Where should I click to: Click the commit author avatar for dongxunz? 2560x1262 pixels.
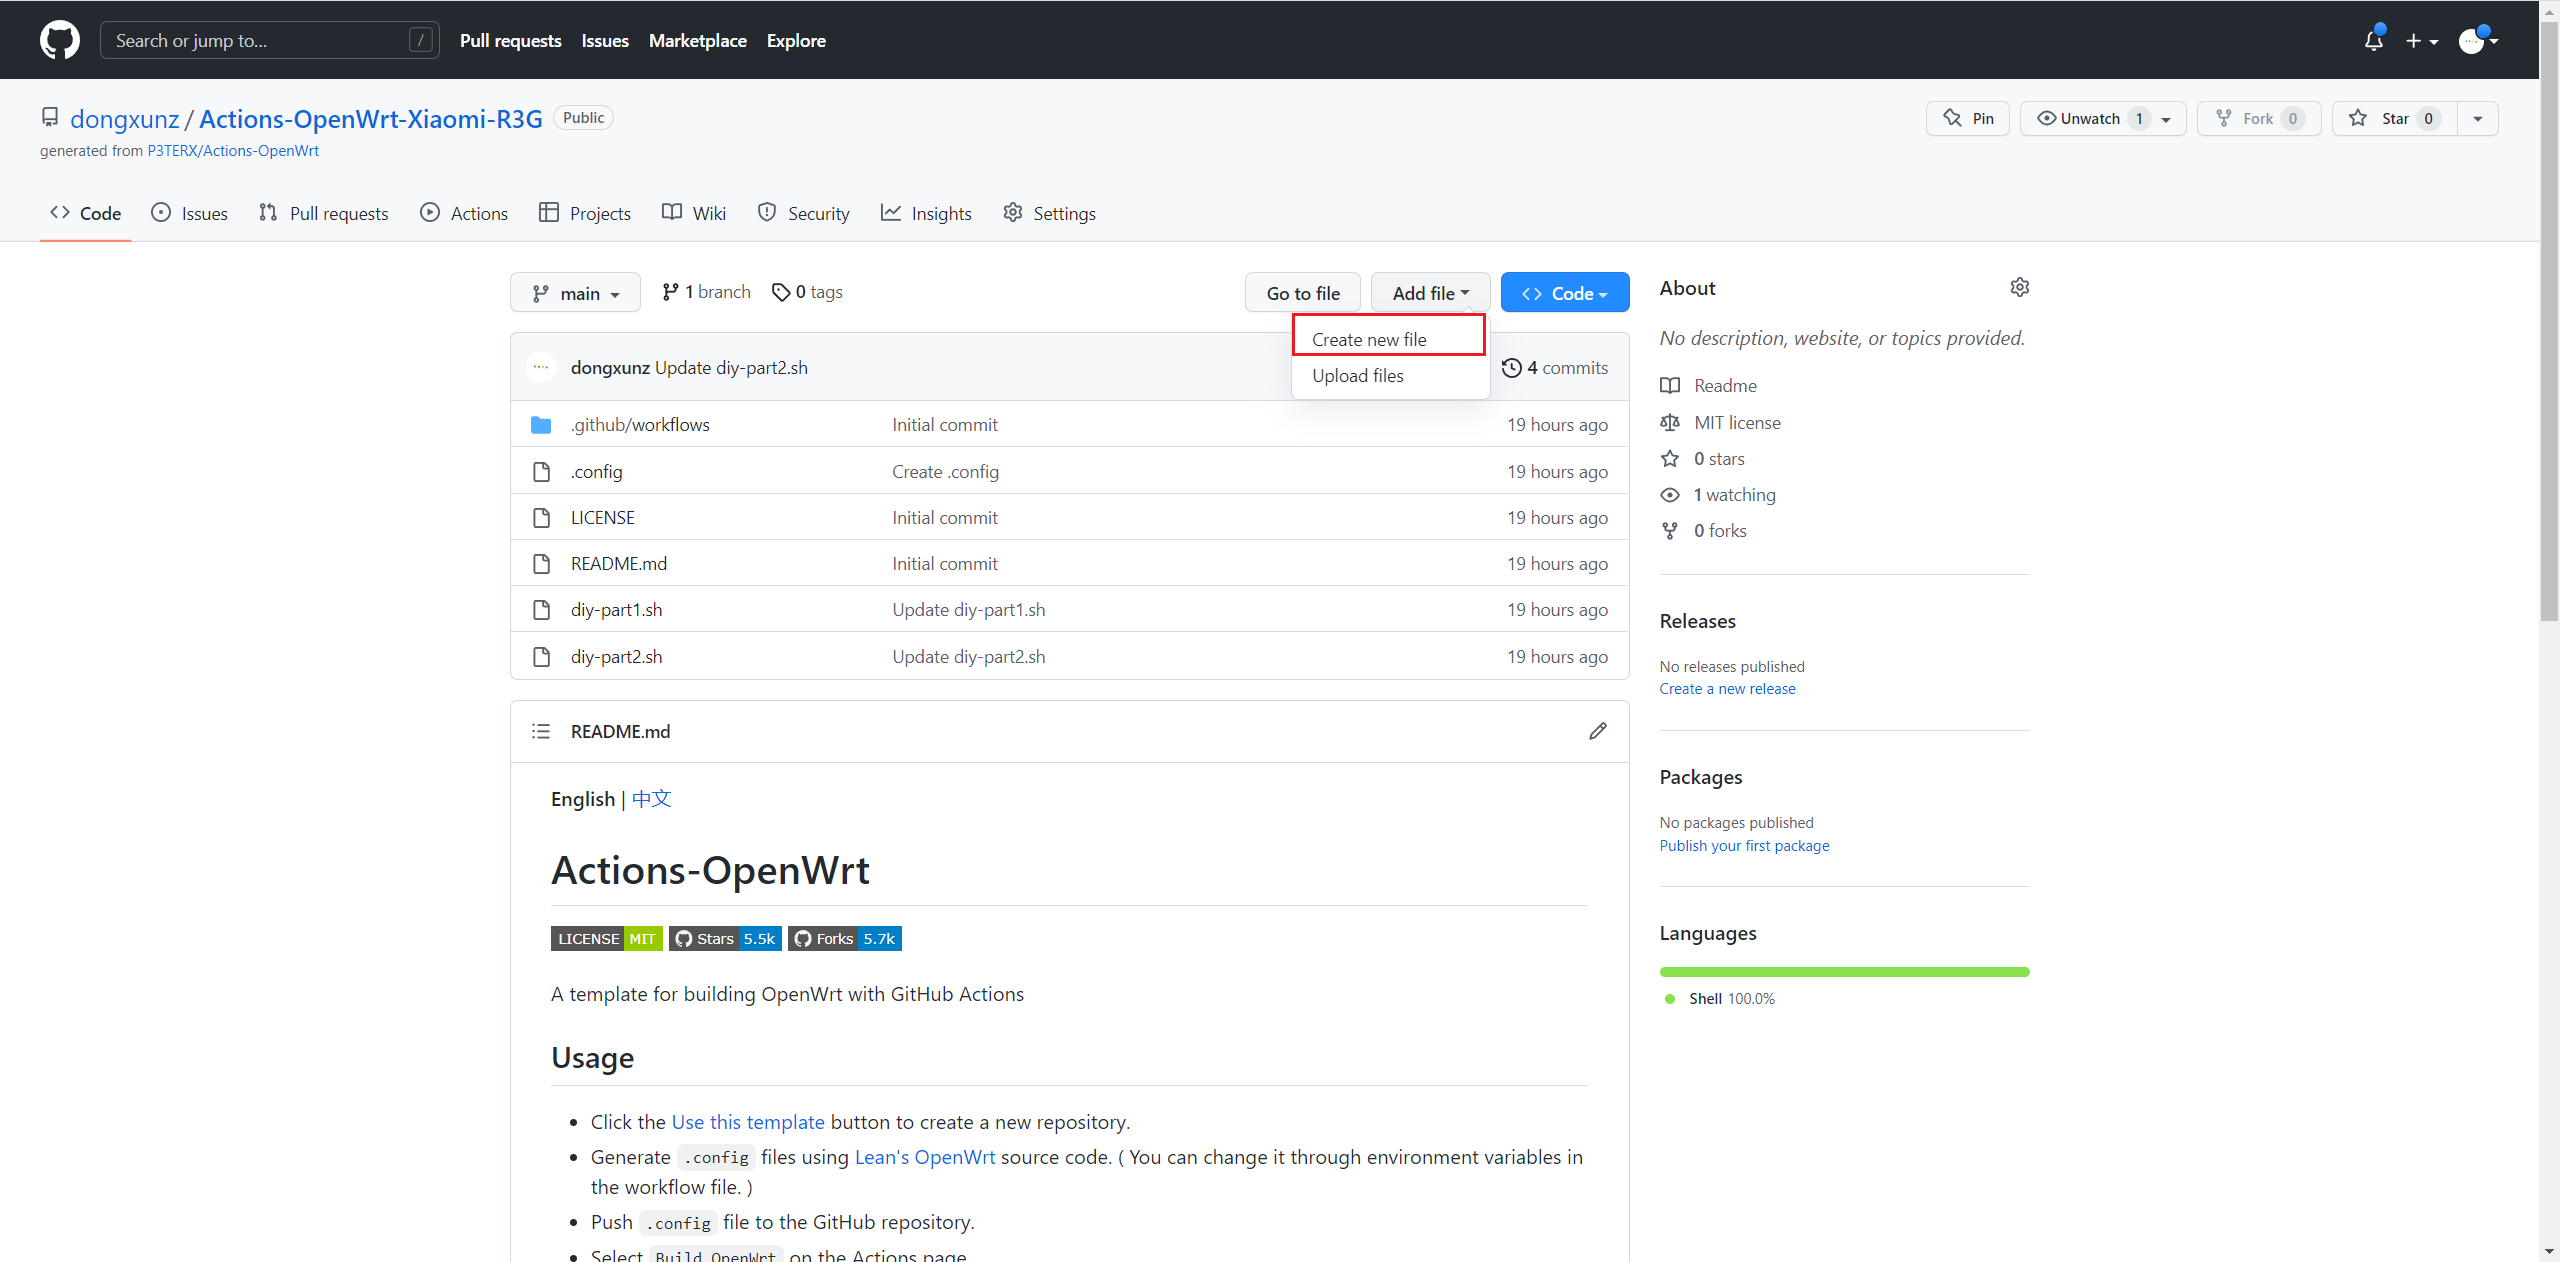(541, 367)
